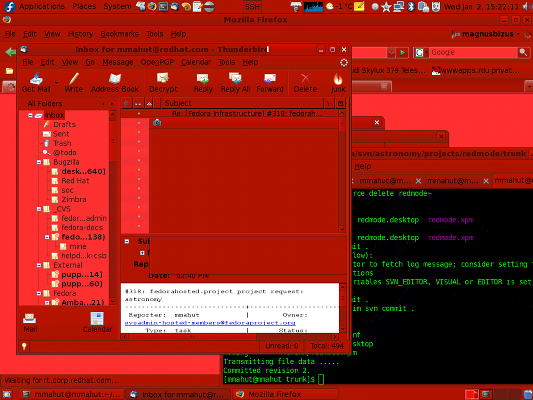Click the camera icon in overlay popup
Image resolution: width=533 pixels, height=400 pixels.
(x=157, y=122)
